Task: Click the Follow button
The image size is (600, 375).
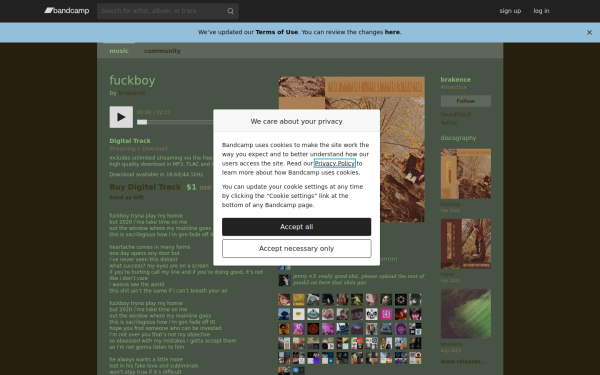Action: pos(466,101)
